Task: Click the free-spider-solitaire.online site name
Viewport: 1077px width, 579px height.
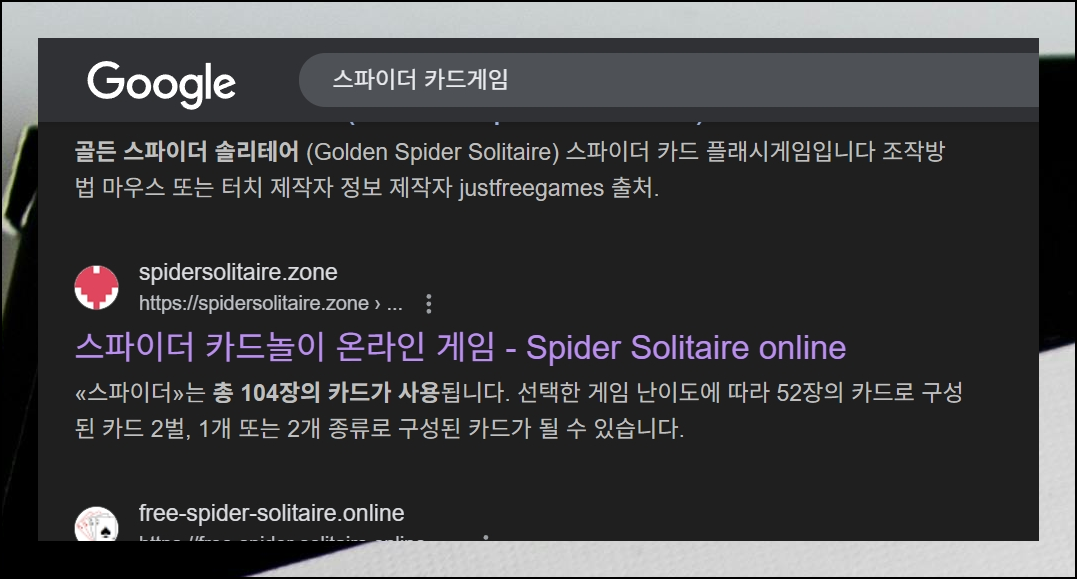Action: tap(271, 513)
